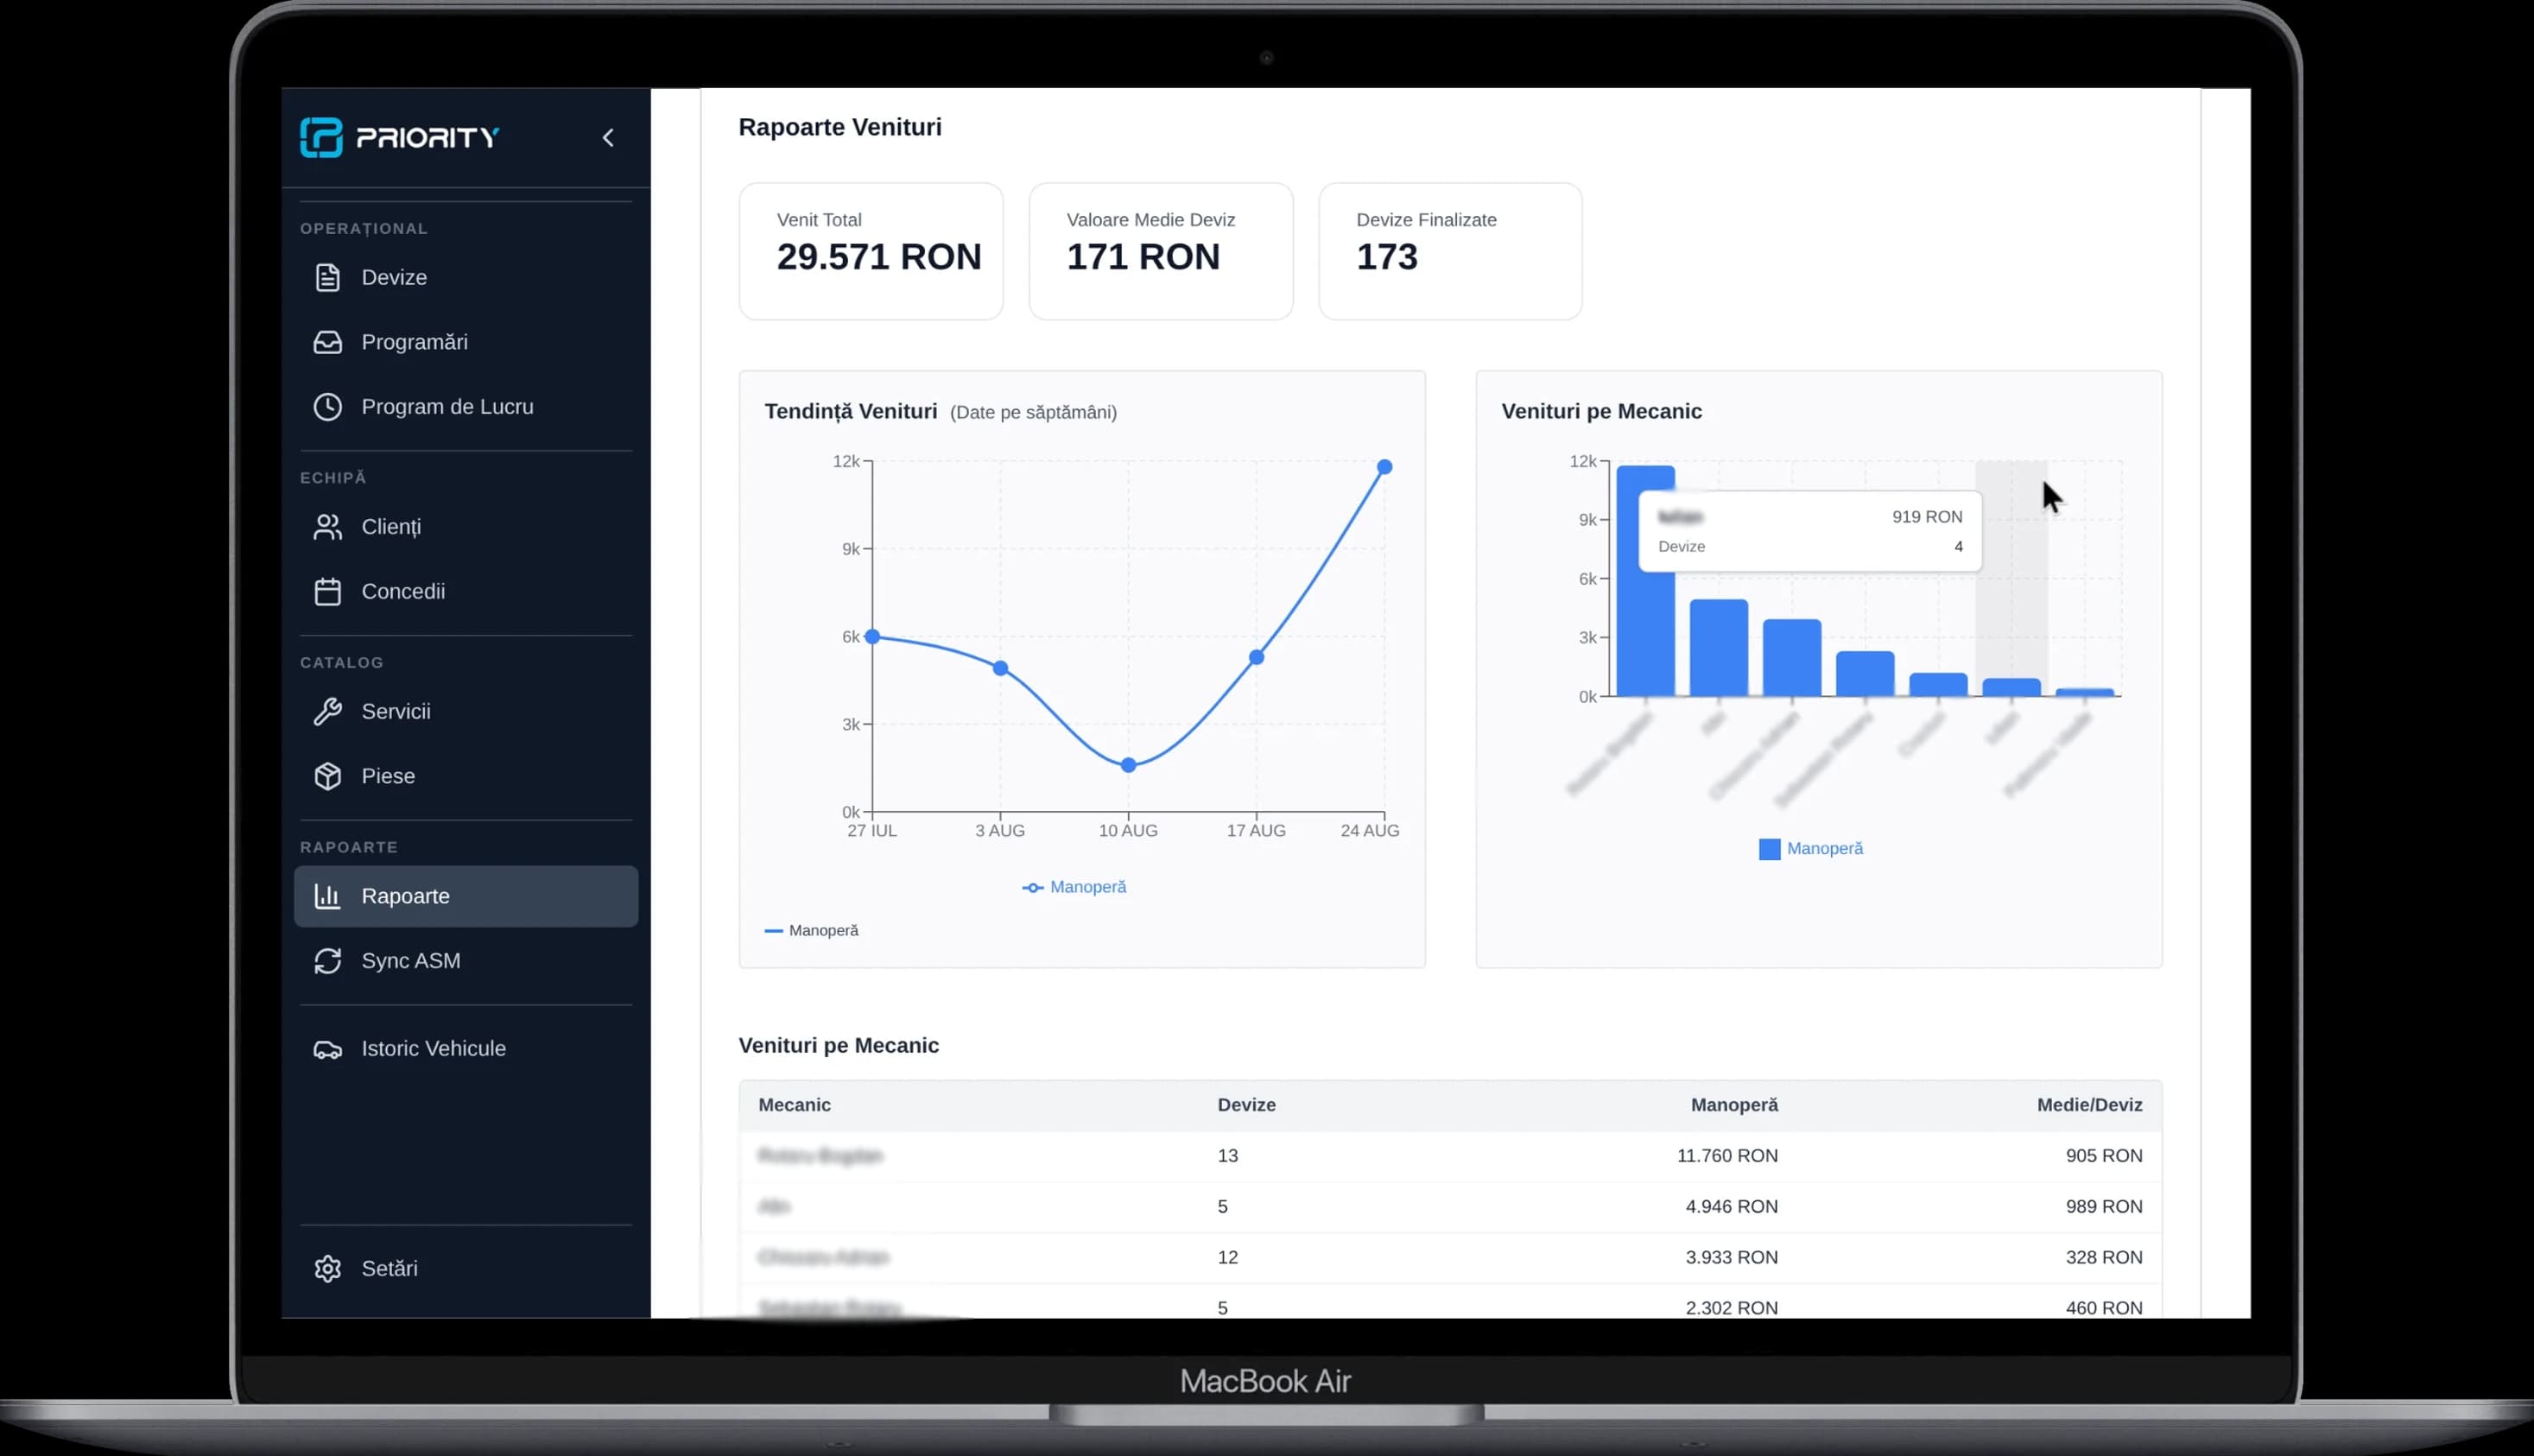Click the Devize Finalizate 173 card
Image resolution: width=2534 pixels, height=1456 pixels.
pos(1450,251)
